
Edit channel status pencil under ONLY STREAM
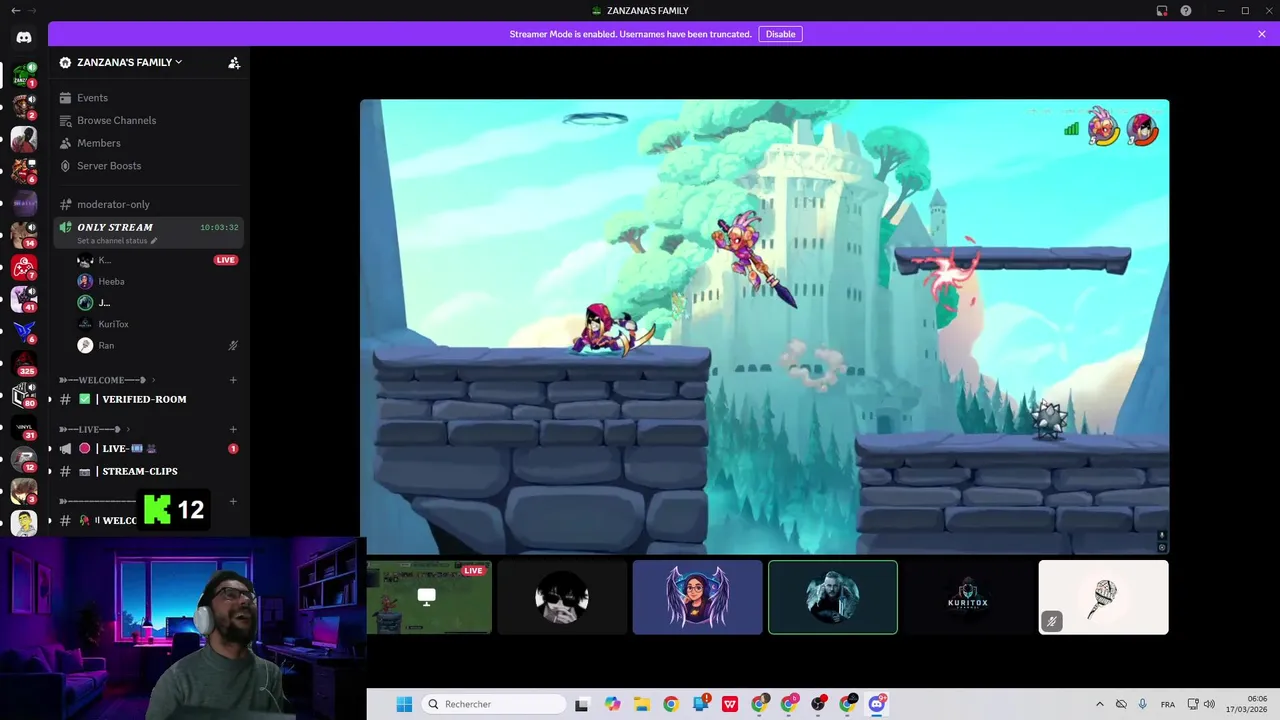pyautogui.click(x=153, y=241)
